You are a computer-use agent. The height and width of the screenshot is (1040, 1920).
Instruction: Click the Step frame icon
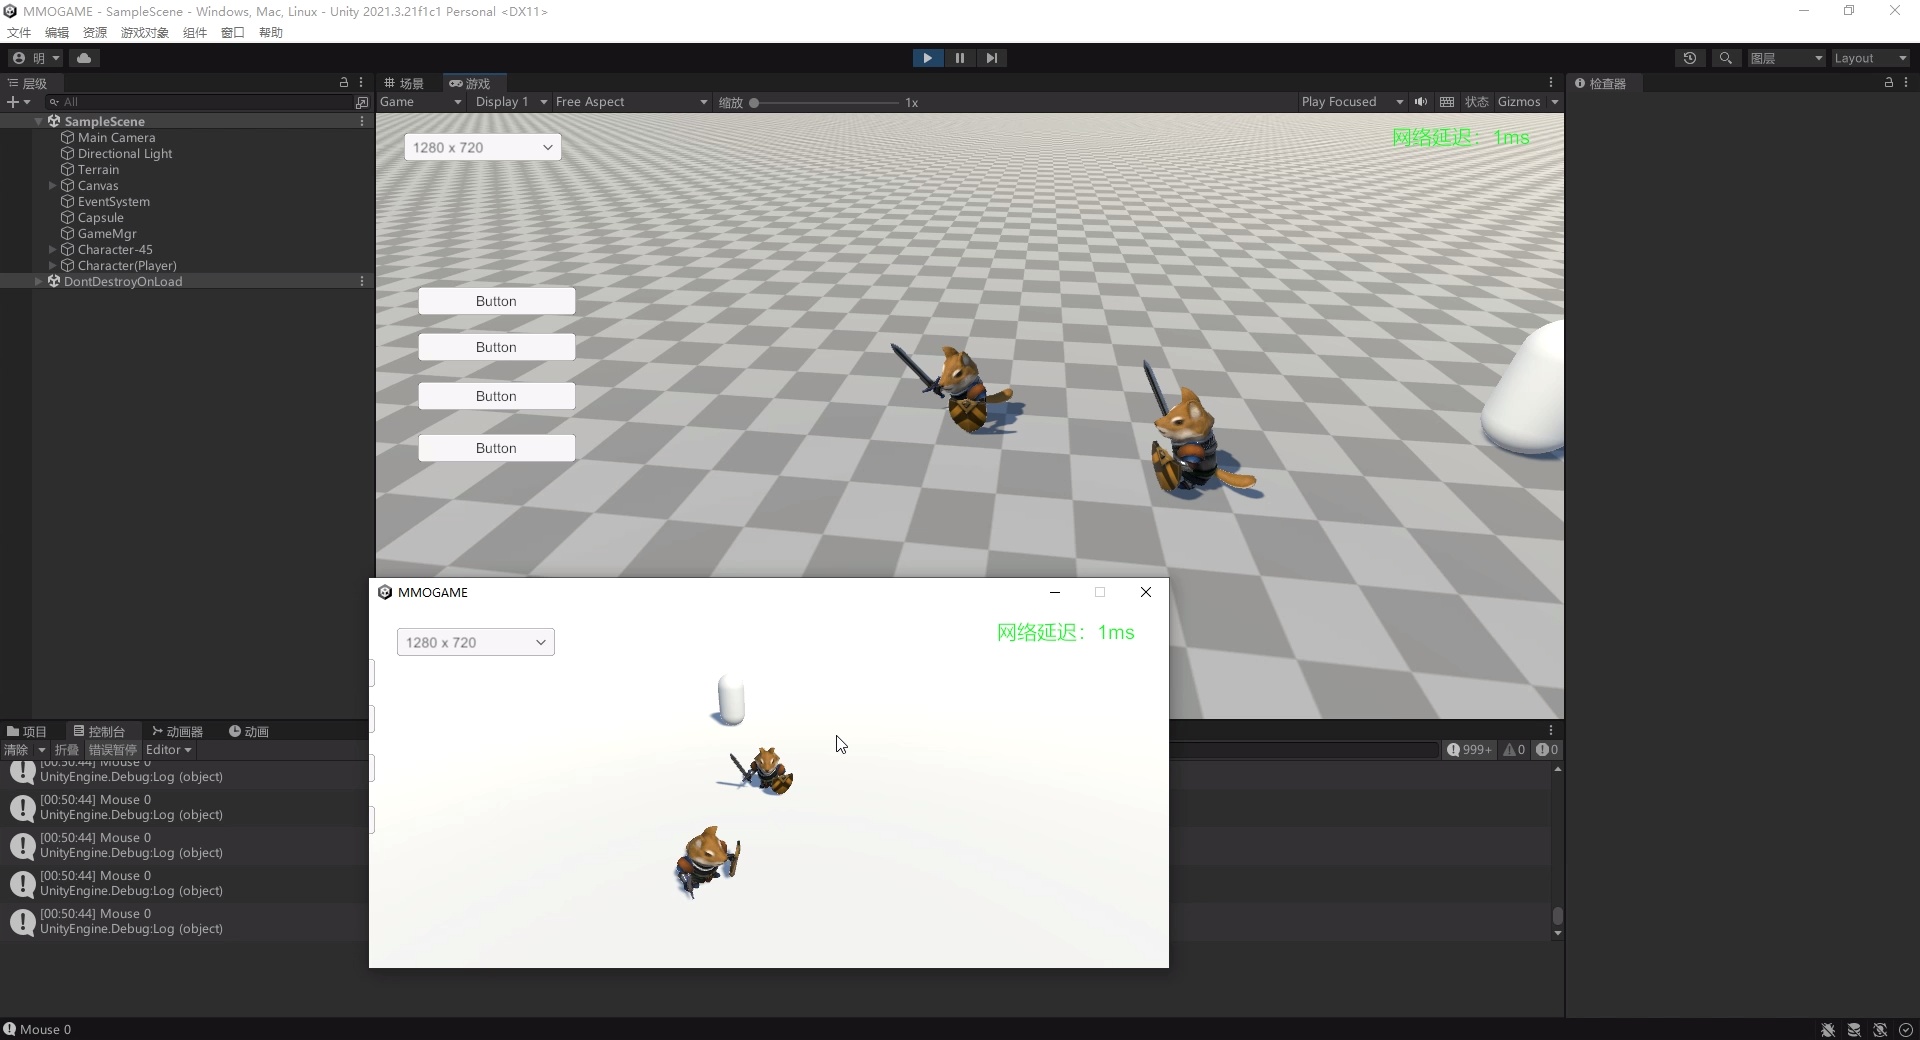point(991,58)
